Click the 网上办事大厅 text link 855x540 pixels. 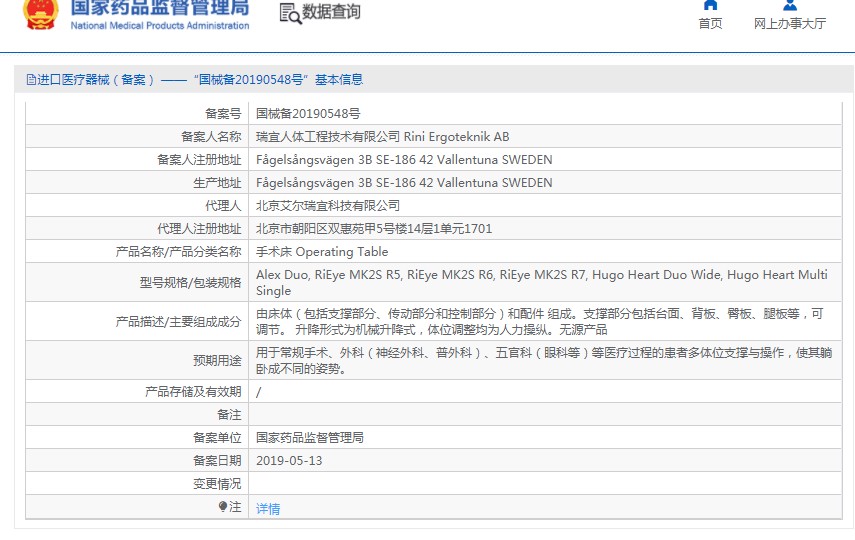(x=790, y=23)
